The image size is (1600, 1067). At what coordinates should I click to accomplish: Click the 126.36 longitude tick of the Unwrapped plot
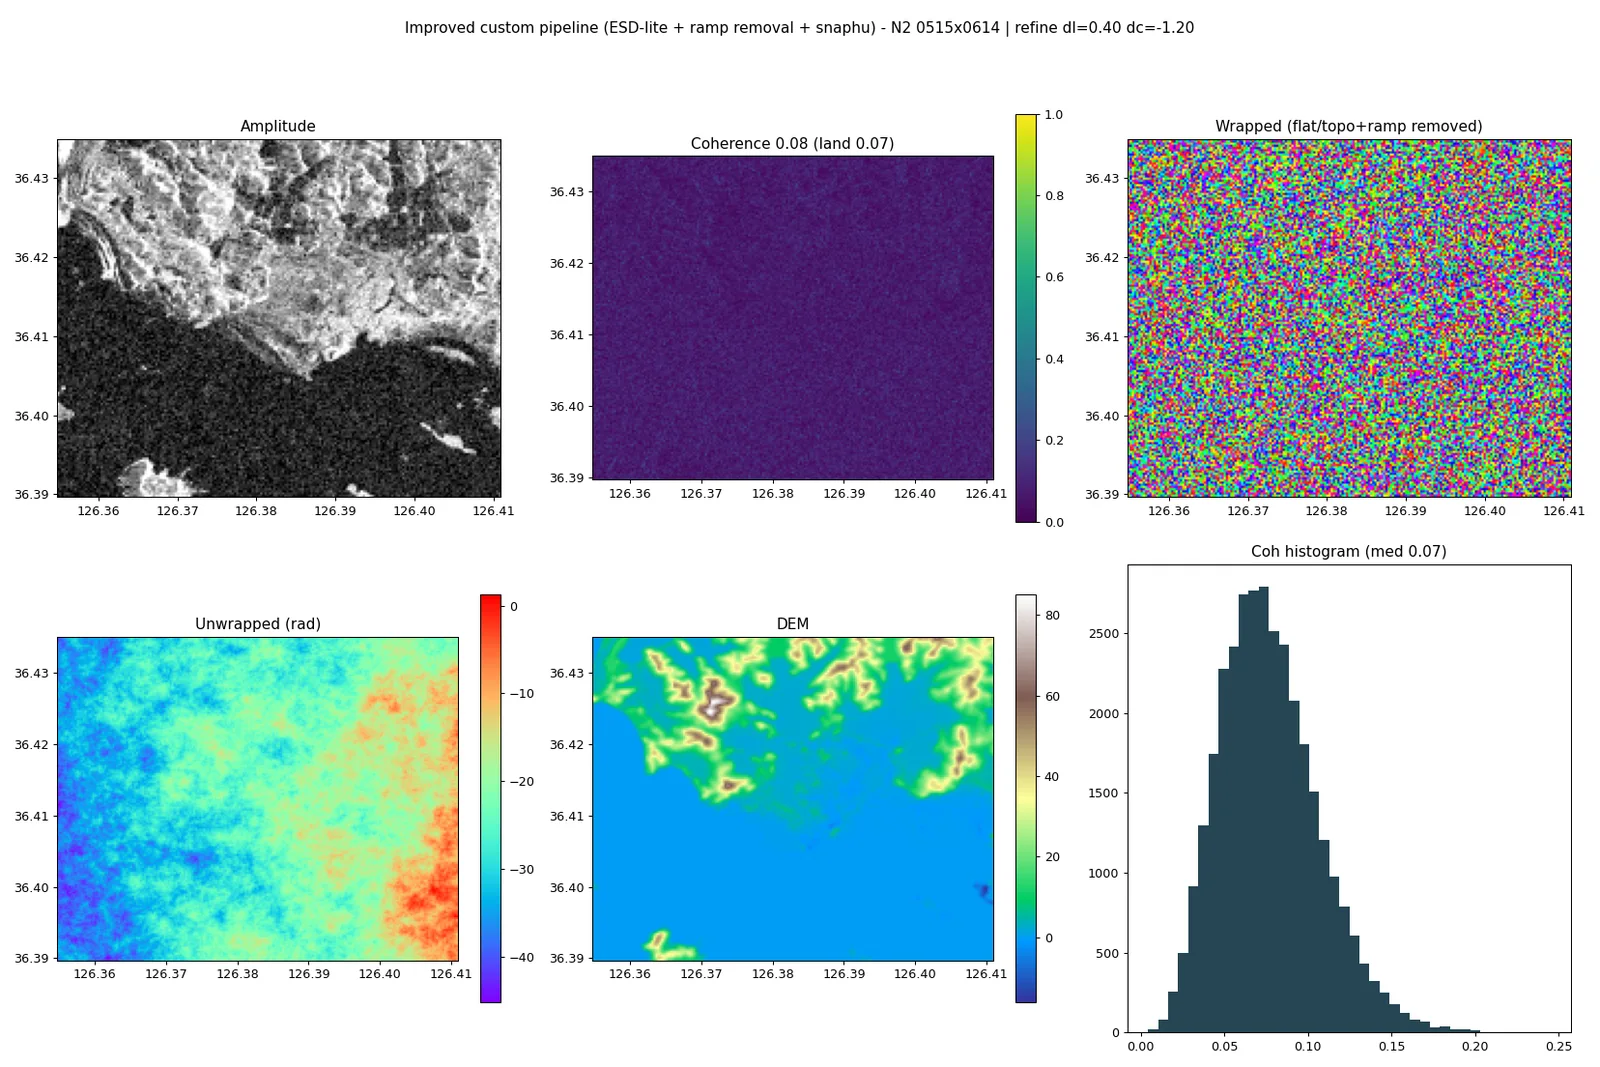tap(95, 975)
